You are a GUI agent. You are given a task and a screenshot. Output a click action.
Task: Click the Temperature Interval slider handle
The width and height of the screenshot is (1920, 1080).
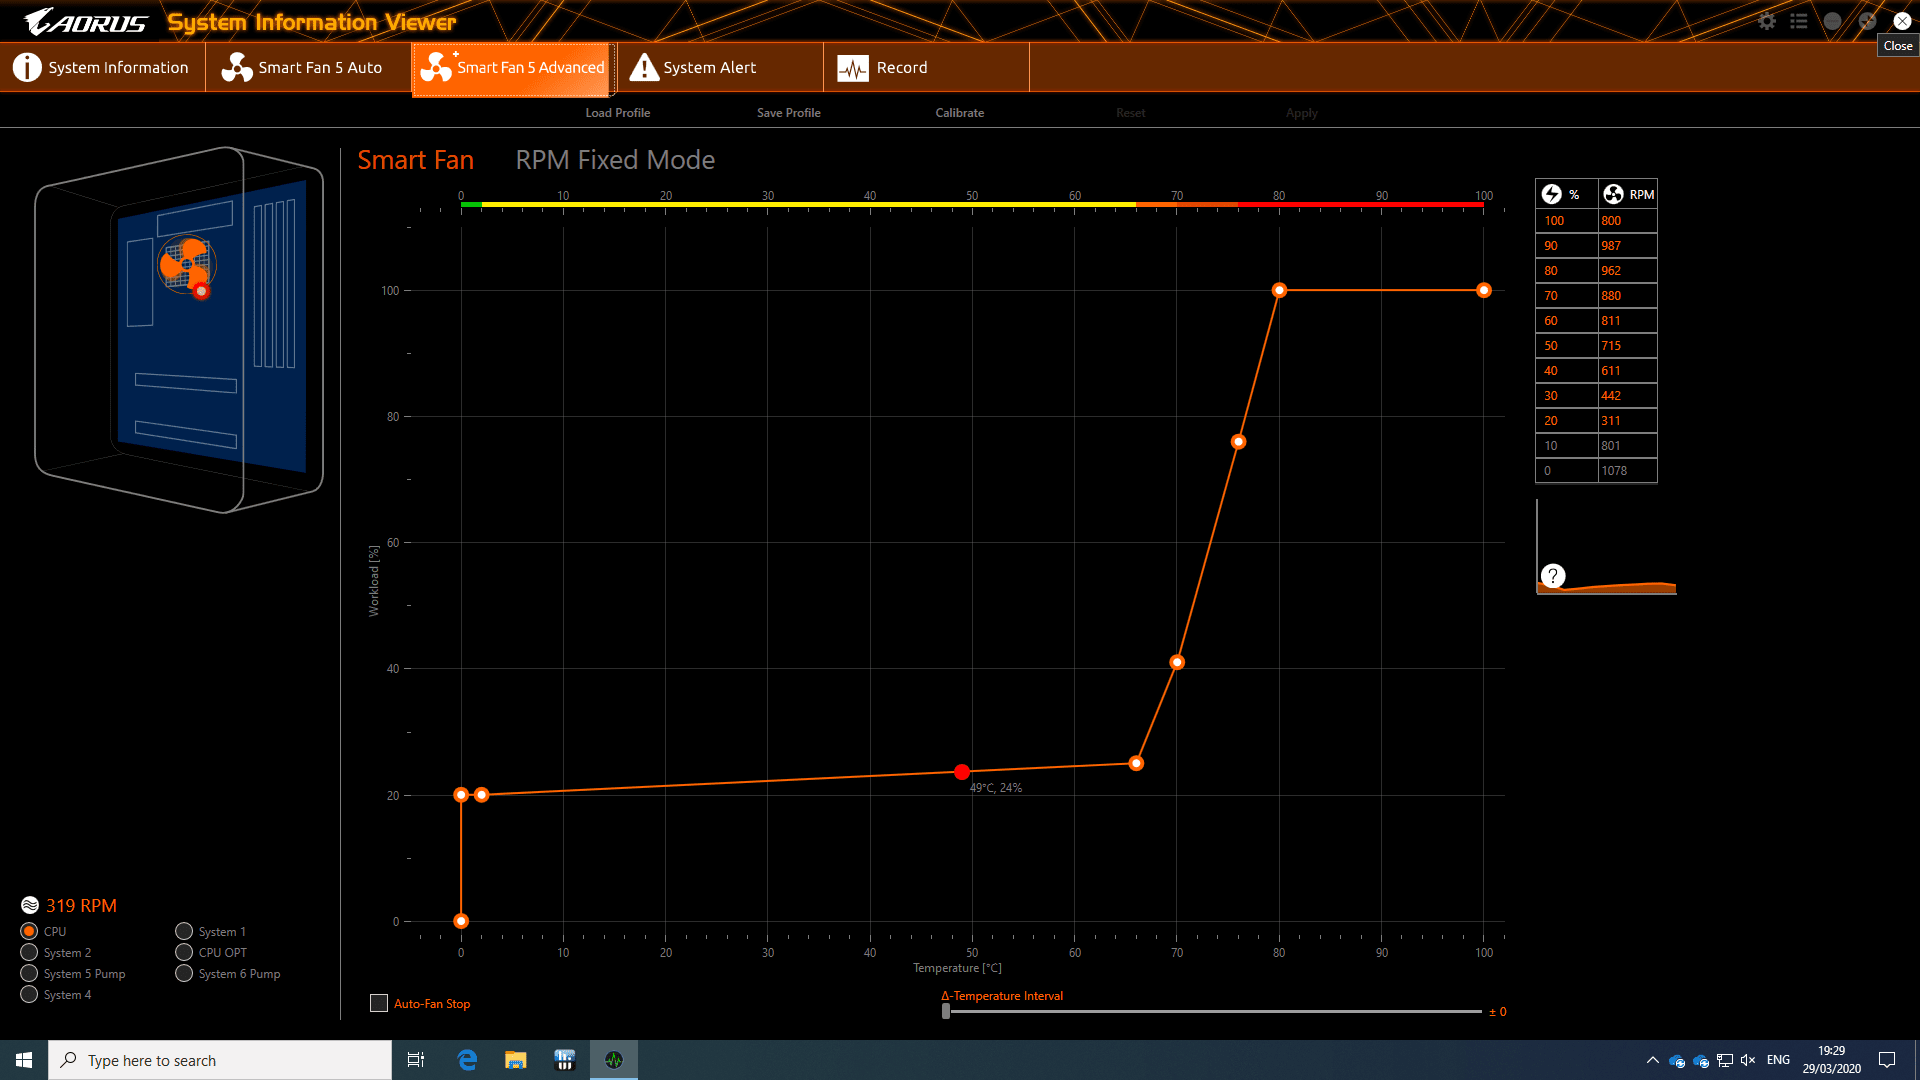[x=946, y=1011]
